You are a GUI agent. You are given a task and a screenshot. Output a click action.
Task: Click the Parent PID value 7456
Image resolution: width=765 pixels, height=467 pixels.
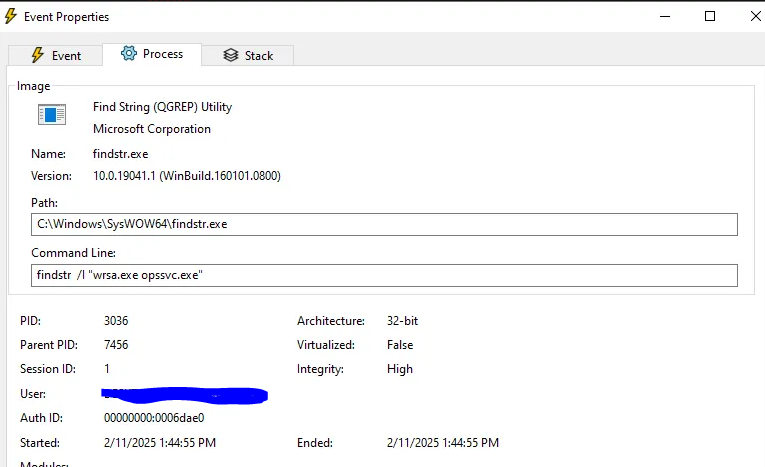tap(116, 345)
